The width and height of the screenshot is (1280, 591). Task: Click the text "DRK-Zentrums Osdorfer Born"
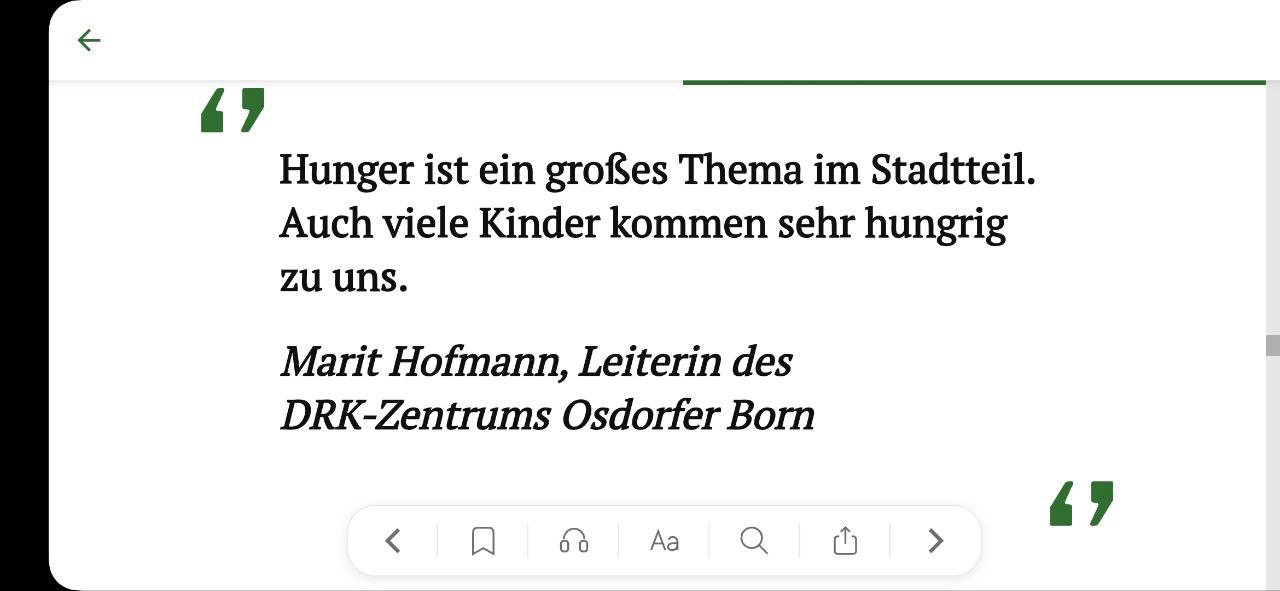click(547, 415)
